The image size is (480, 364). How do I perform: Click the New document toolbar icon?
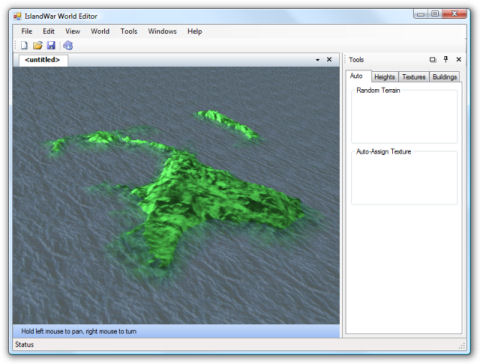24,45
